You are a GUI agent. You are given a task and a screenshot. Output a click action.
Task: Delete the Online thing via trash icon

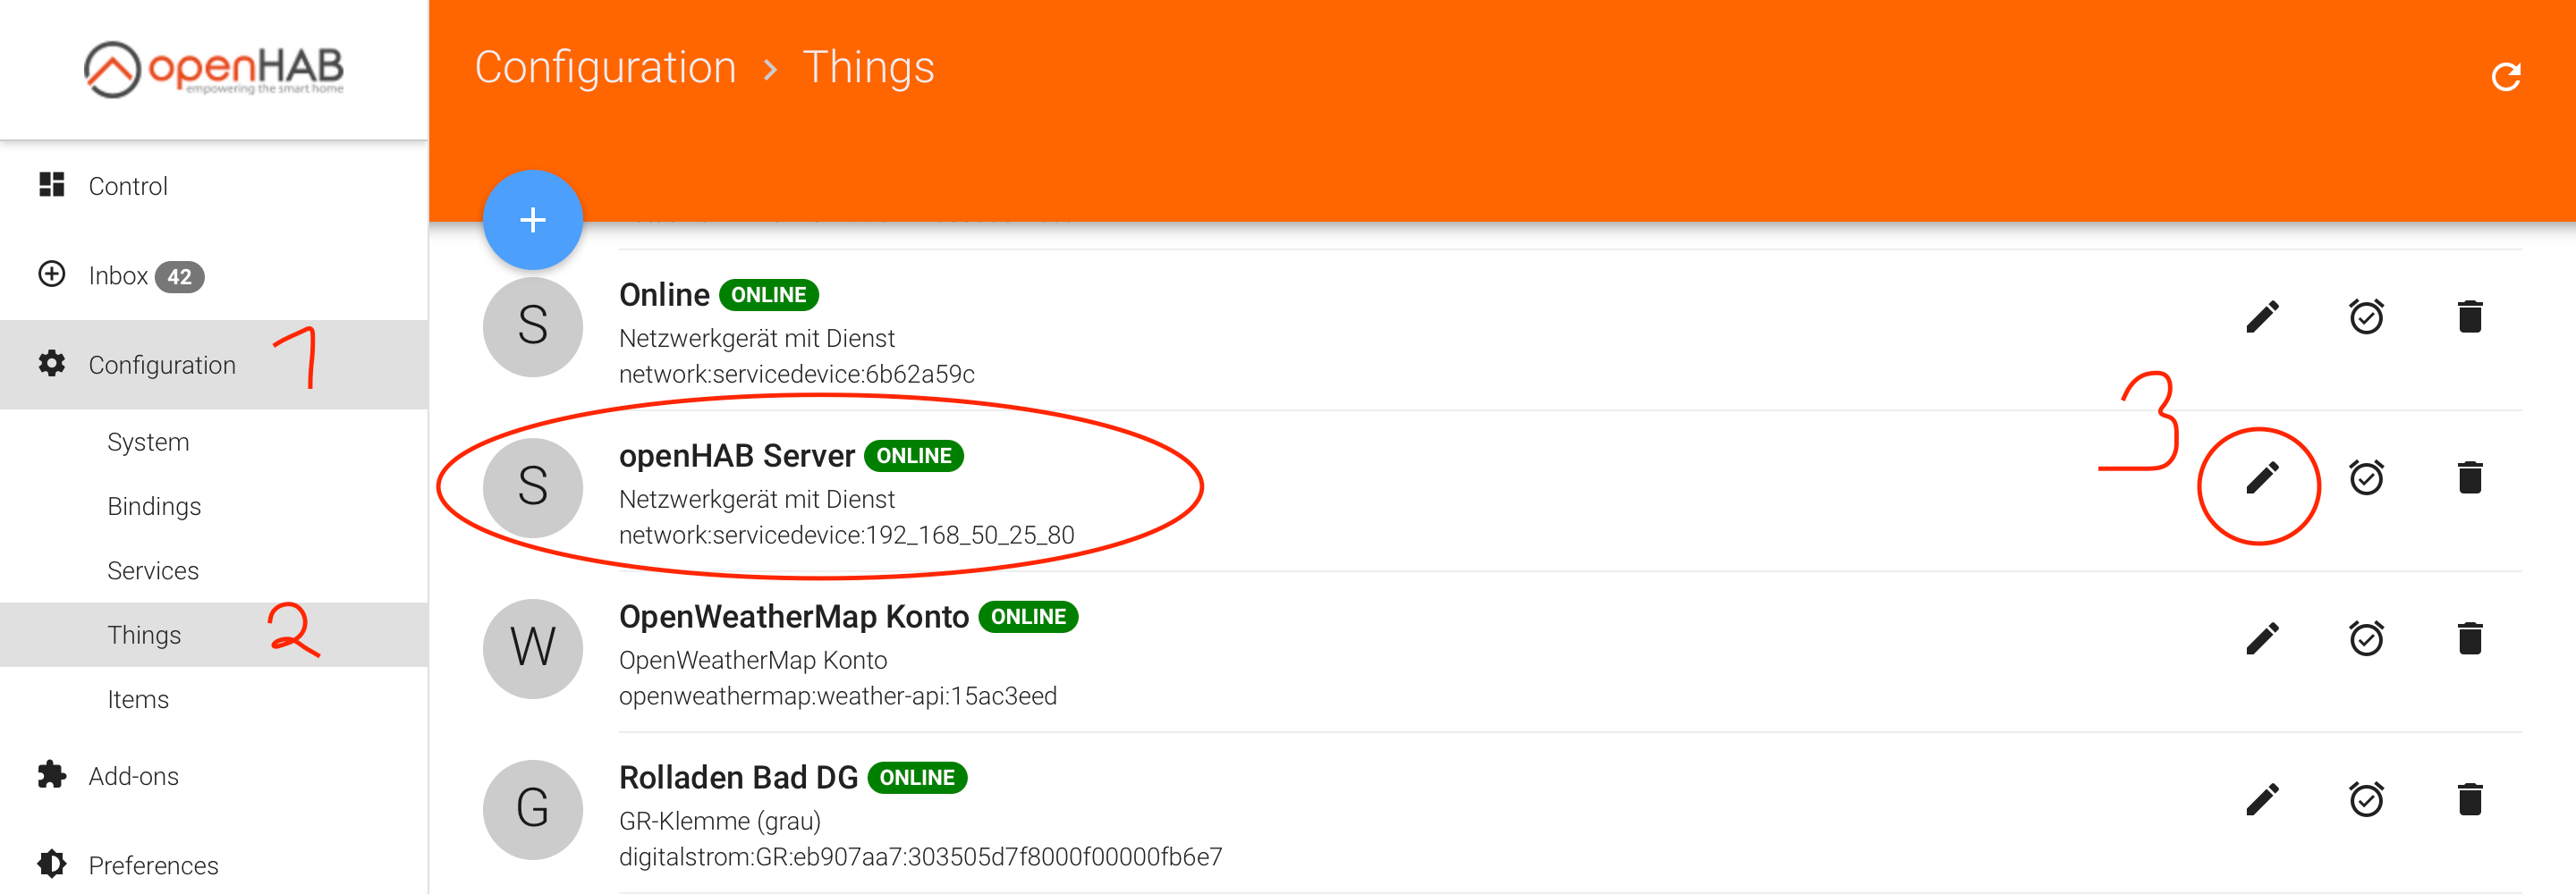point(2469,317)
